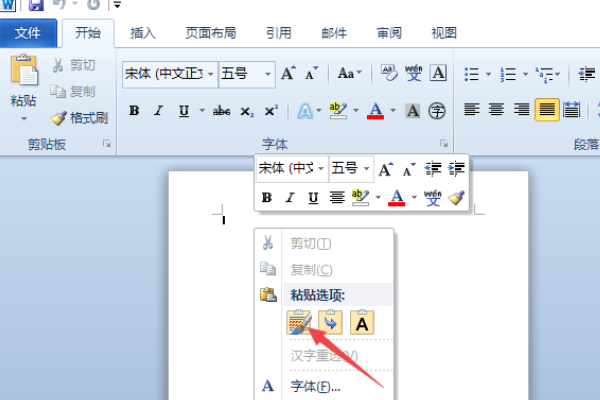Choose Merge Formatting paste option icon
The height and width of the screenshot is (400, 600).
[x=330, y=322]
